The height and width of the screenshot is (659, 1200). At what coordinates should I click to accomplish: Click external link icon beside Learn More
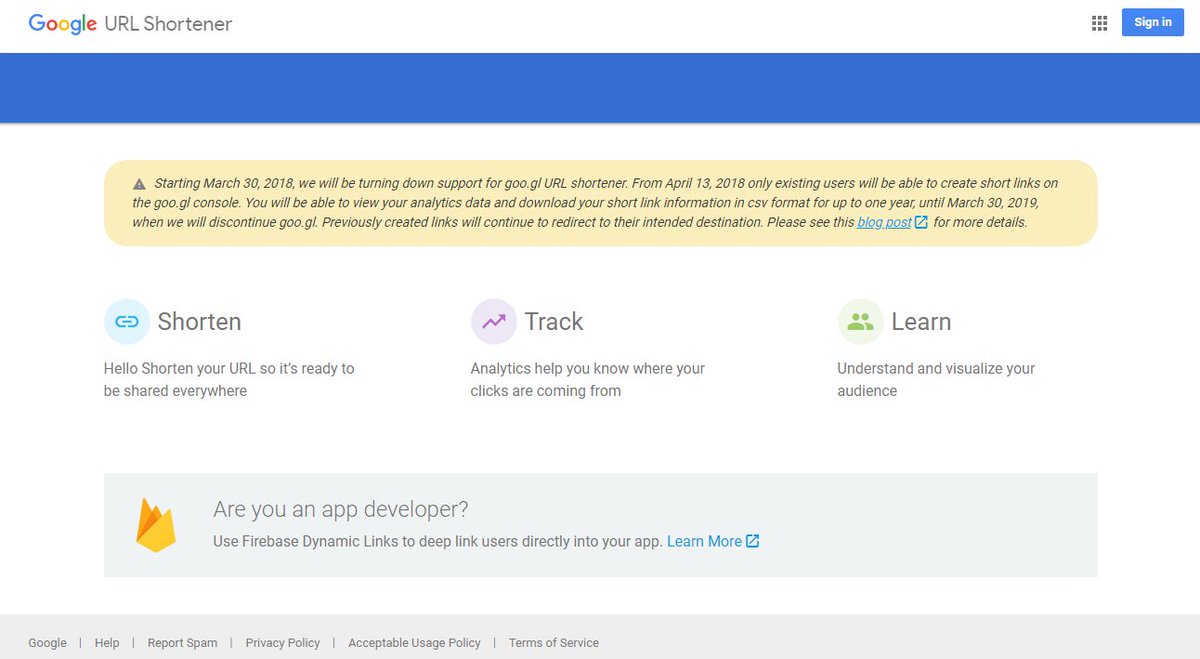click(753, 541)
